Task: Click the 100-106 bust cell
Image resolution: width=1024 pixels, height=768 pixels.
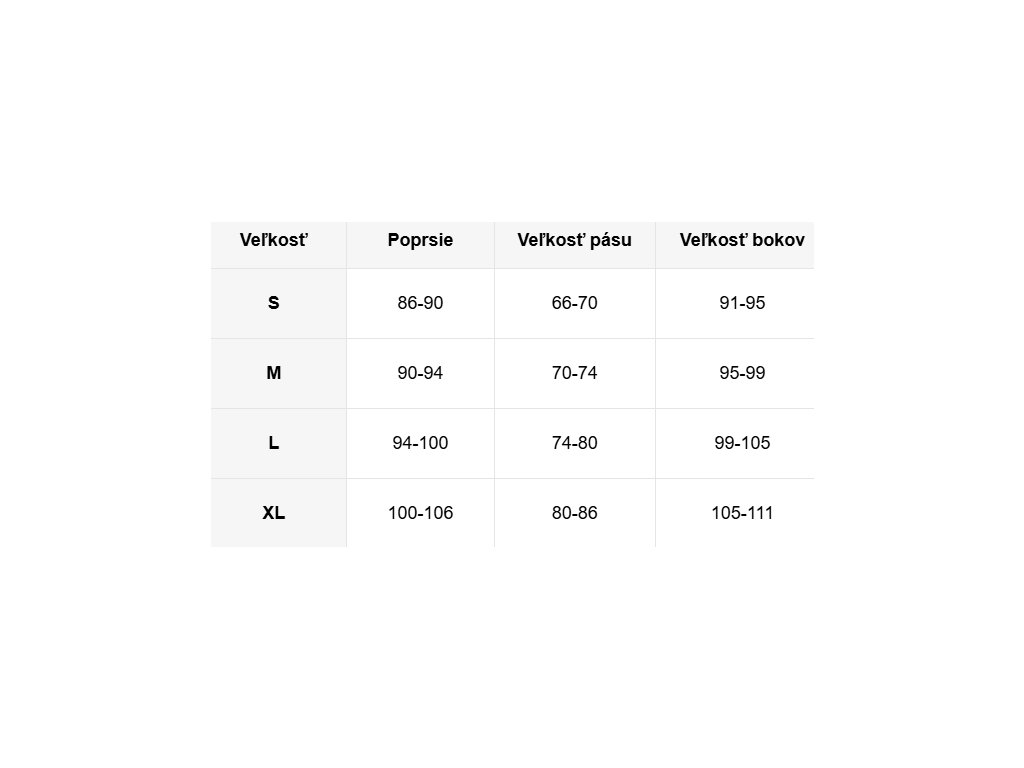Action: tap(420, 513)
